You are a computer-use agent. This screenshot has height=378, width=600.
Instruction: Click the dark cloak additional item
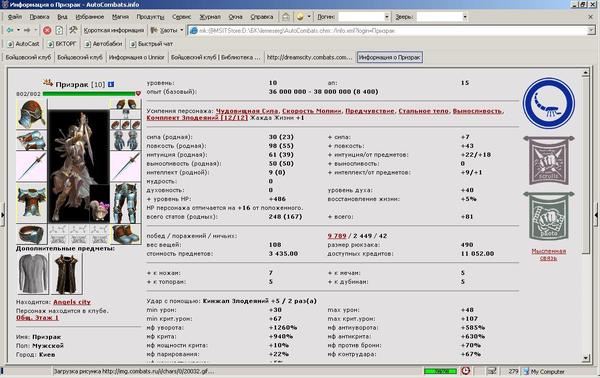[x=66, y=274]
